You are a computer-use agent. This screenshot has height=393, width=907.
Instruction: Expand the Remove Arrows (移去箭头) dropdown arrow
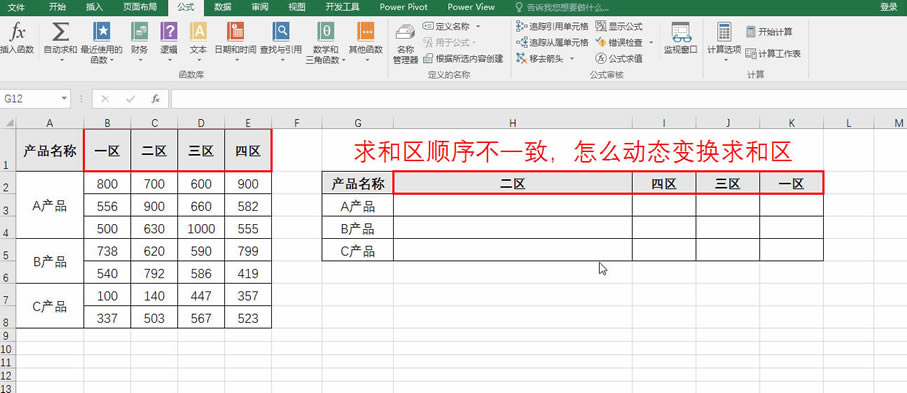click(572, 58)
